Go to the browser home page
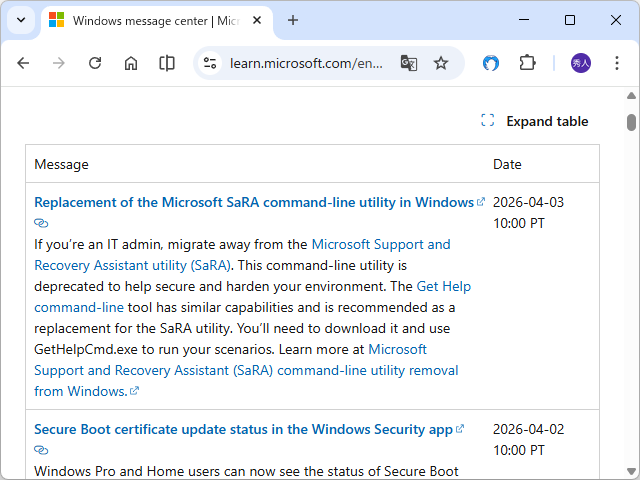Screen dimensions: 640x480 tap(131, 63)
